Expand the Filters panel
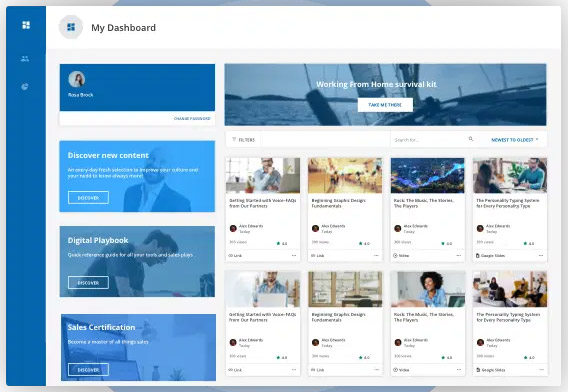568x392 pixels. pos(243,139)
